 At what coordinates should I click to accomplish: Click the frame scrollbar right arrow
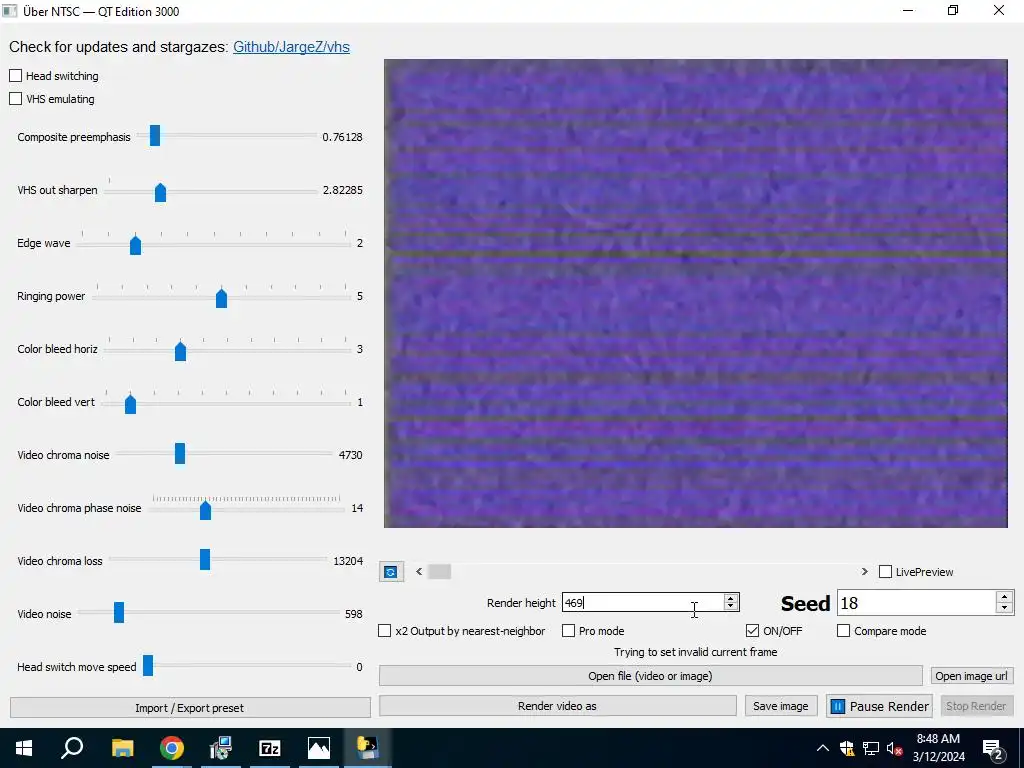(865, 572)
